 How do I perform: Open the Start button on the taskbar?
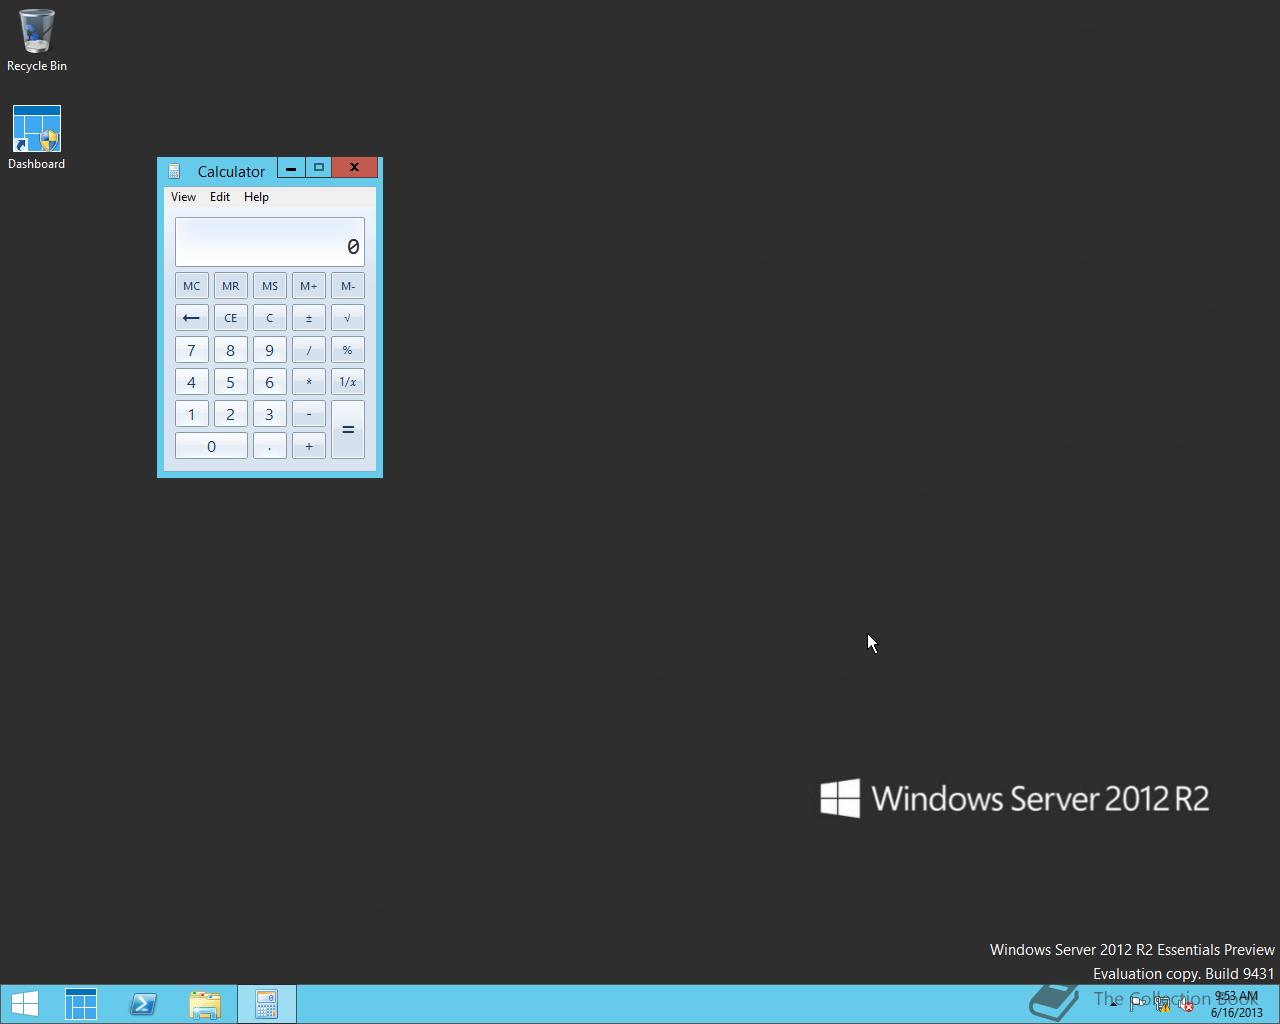pyautogui.click(x=25, y=1004)
